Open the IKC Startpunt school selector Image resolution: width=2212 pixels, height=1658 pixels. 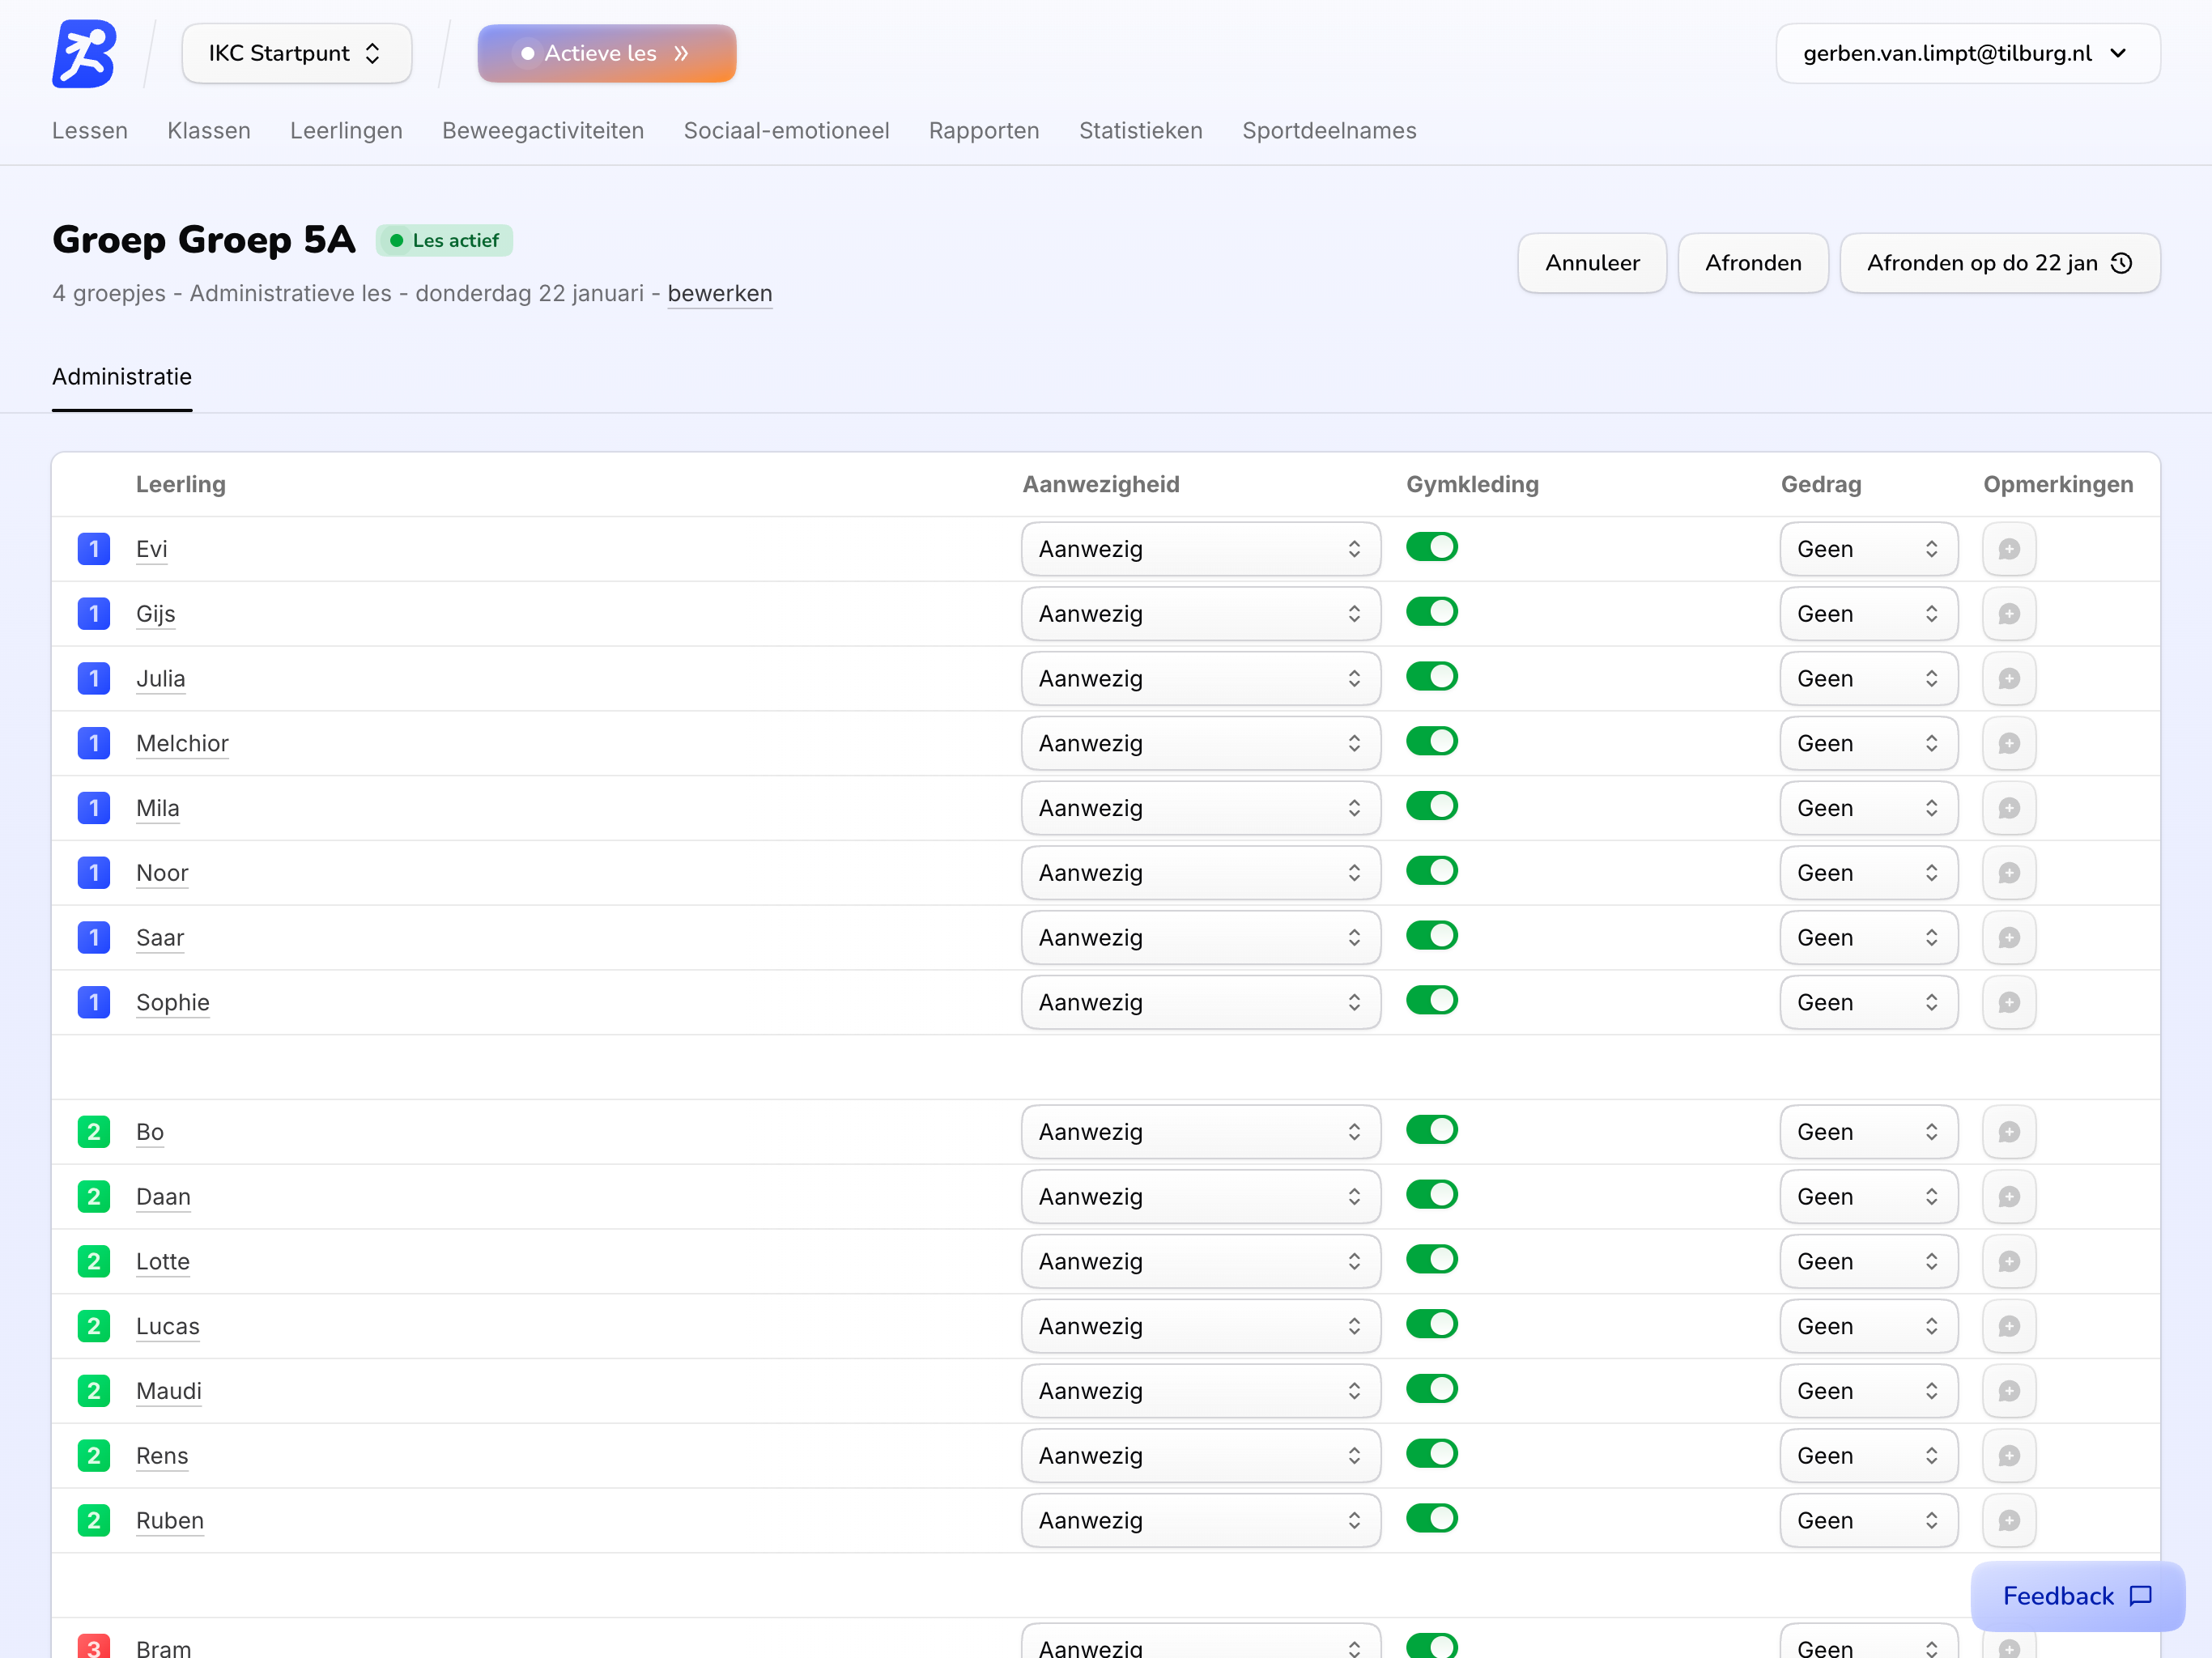[x=296, y=53]
